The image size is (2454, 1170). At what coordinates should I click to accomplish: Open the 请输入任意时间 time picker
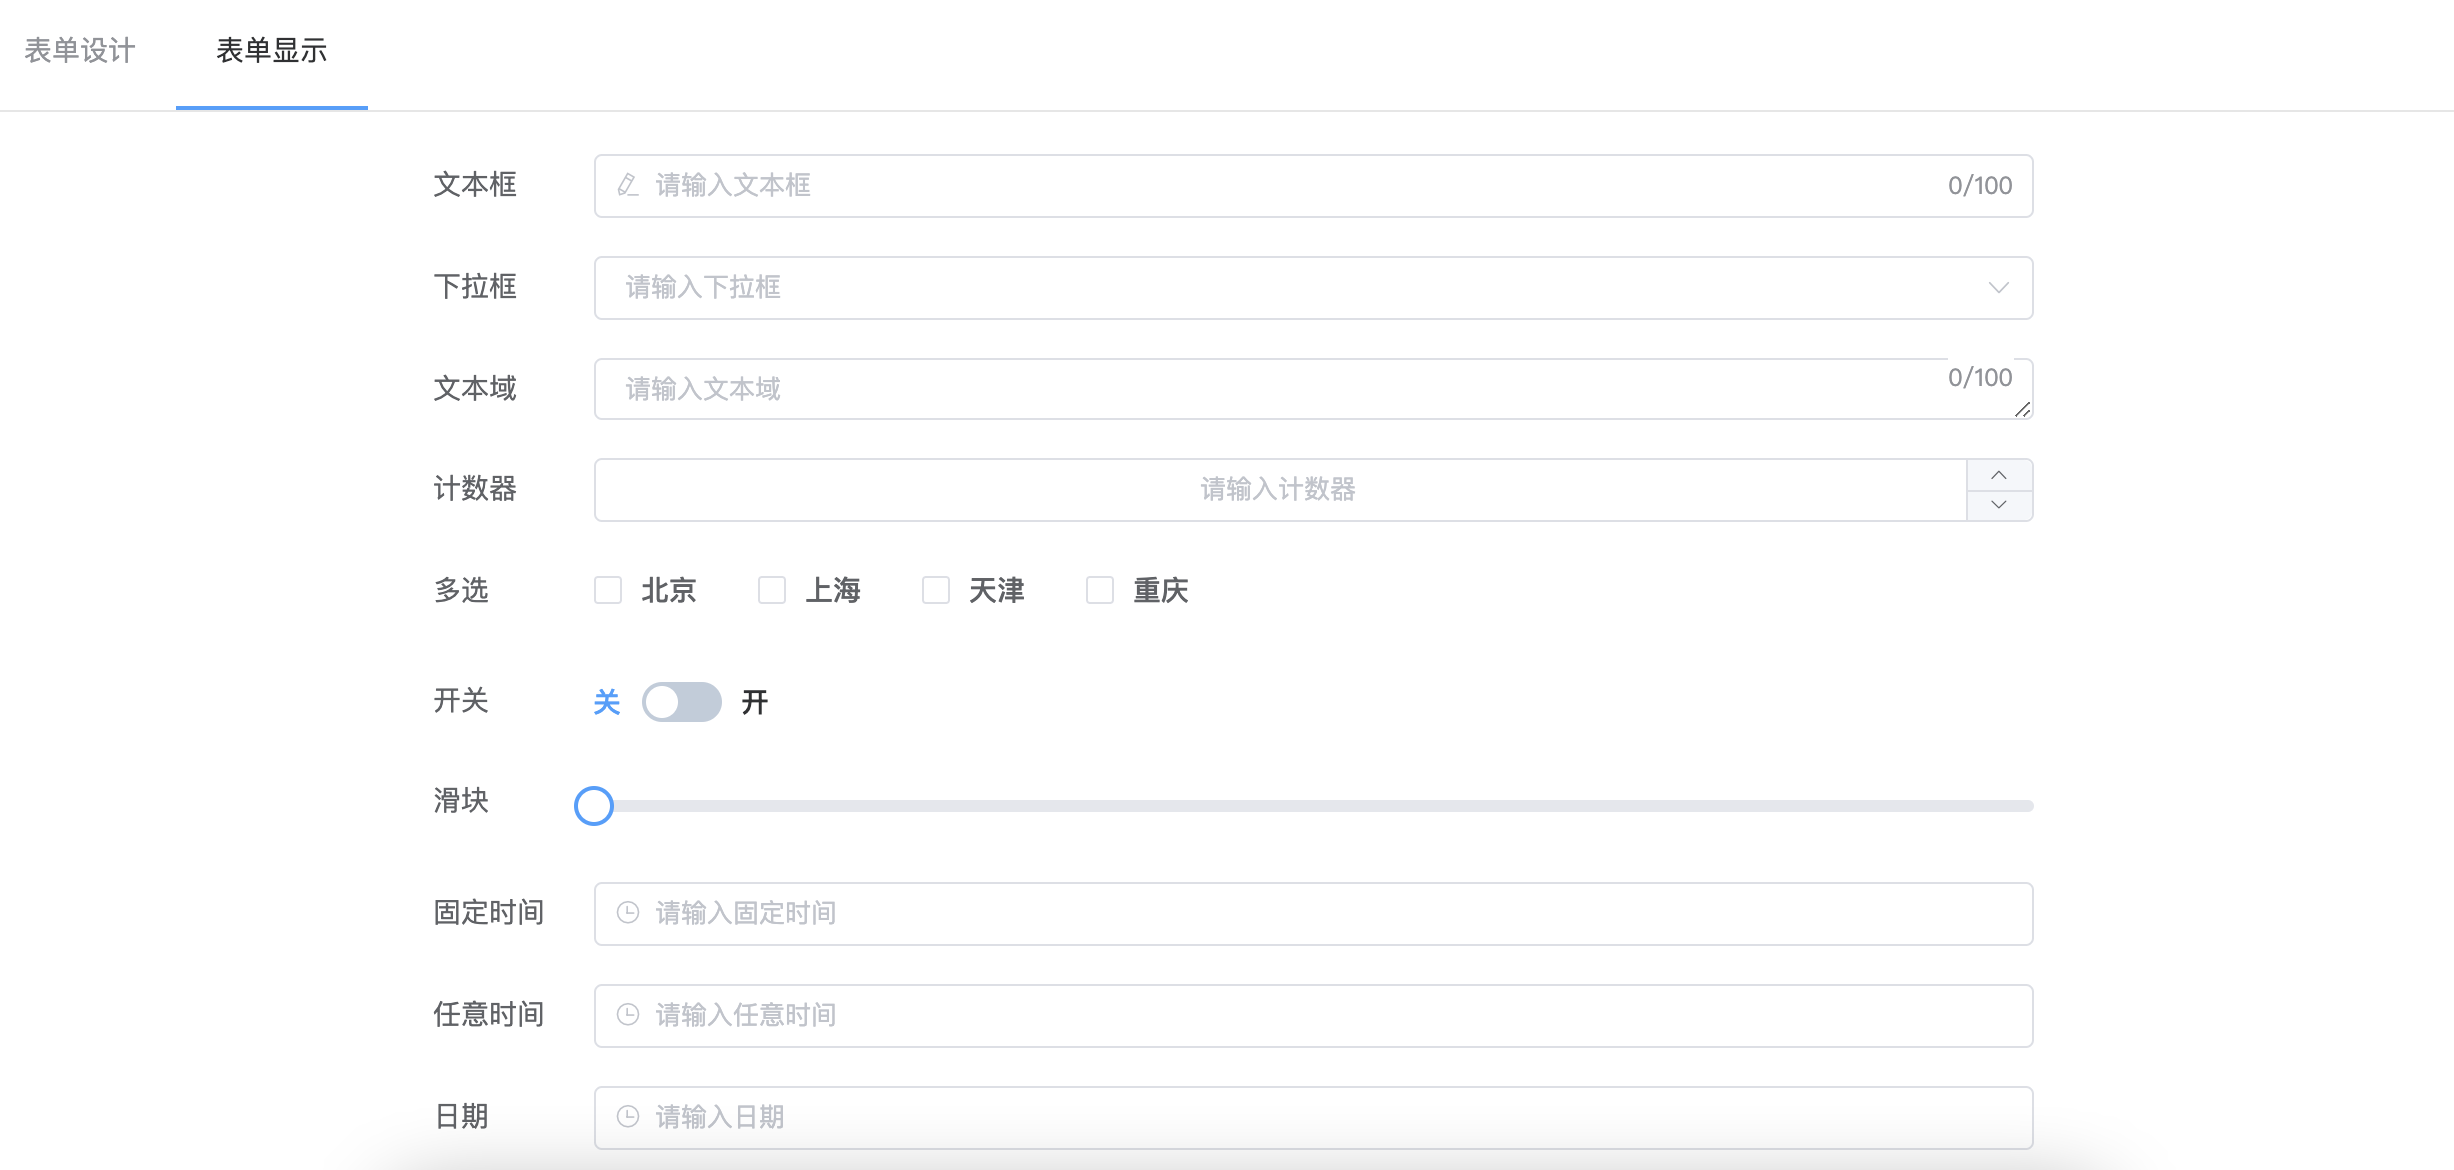[1300, 1015]
